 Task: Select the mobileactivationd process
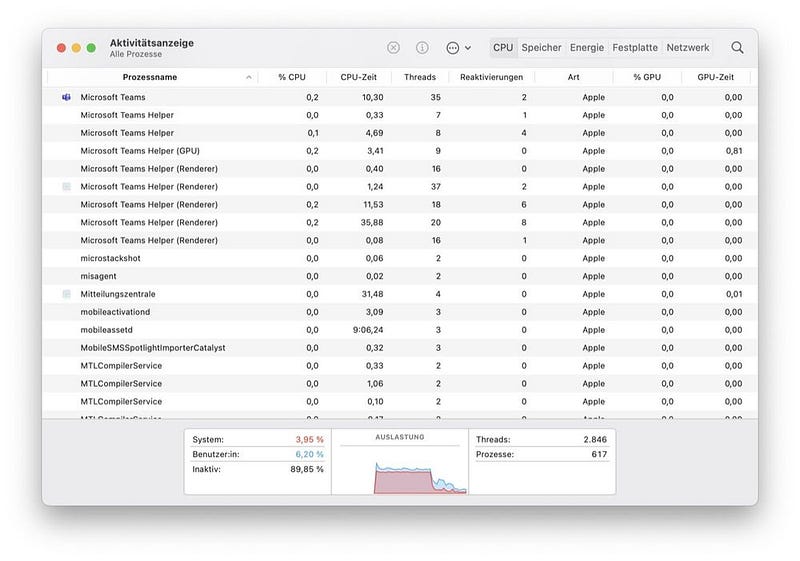pyautogui.click(x=400, y=312)
